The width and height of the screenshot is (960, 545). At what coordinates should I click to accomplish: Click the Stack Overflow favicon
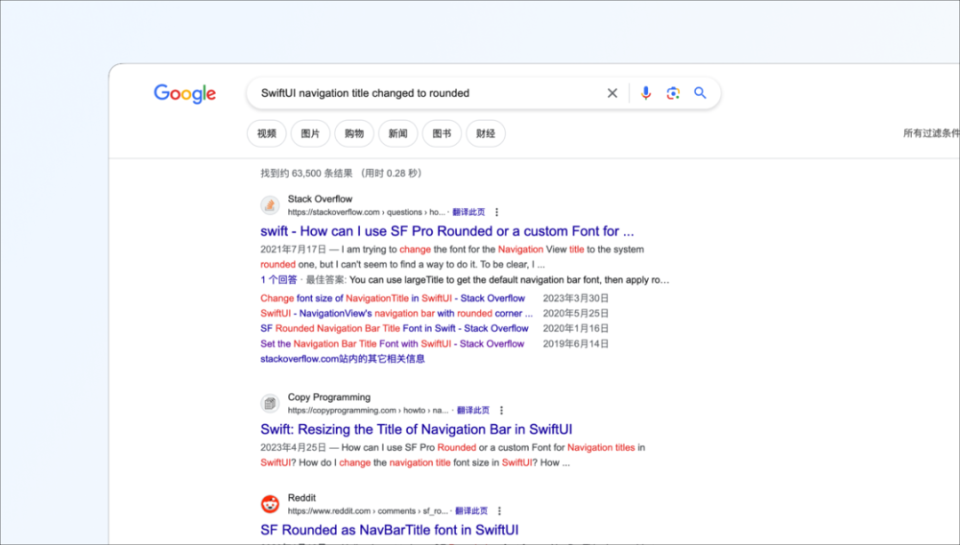click(x=270, y=205)
